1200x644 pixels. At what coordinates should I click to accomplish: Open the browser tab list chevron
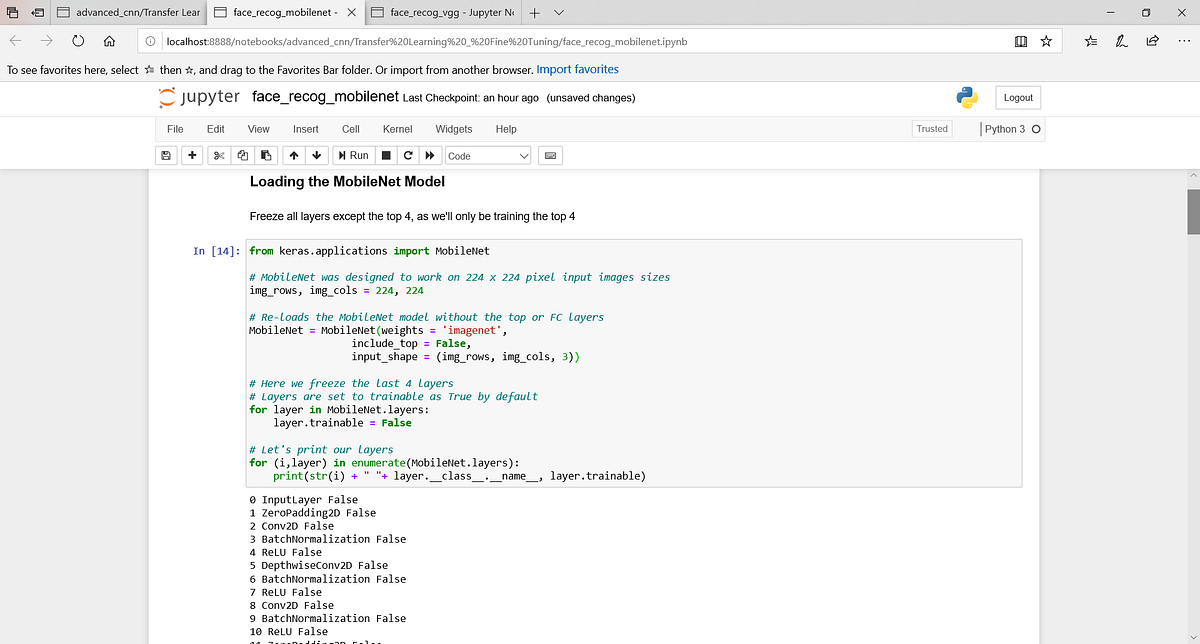coord(558,13)
